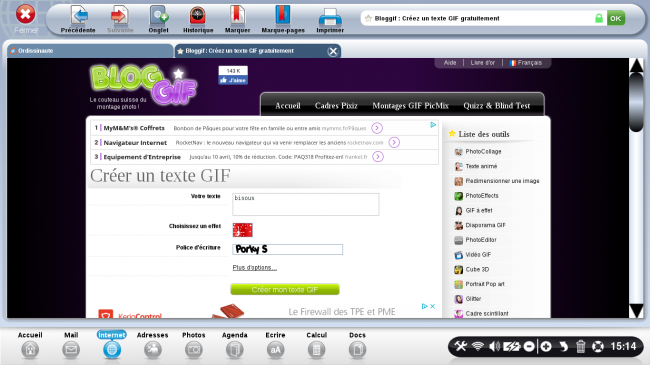
Task: Open the Texte animé tool
Action: coord(475,166)
